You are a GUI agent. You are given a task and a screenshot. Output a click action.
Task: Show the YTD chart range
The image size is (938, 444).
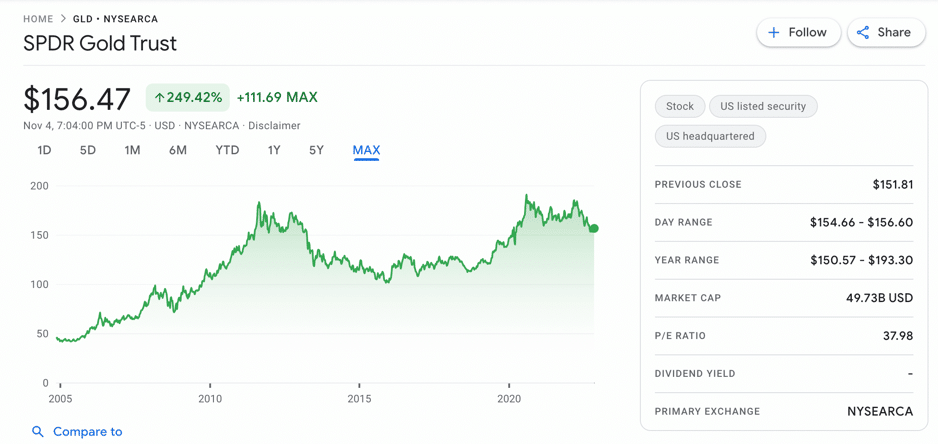click(227, 150)
